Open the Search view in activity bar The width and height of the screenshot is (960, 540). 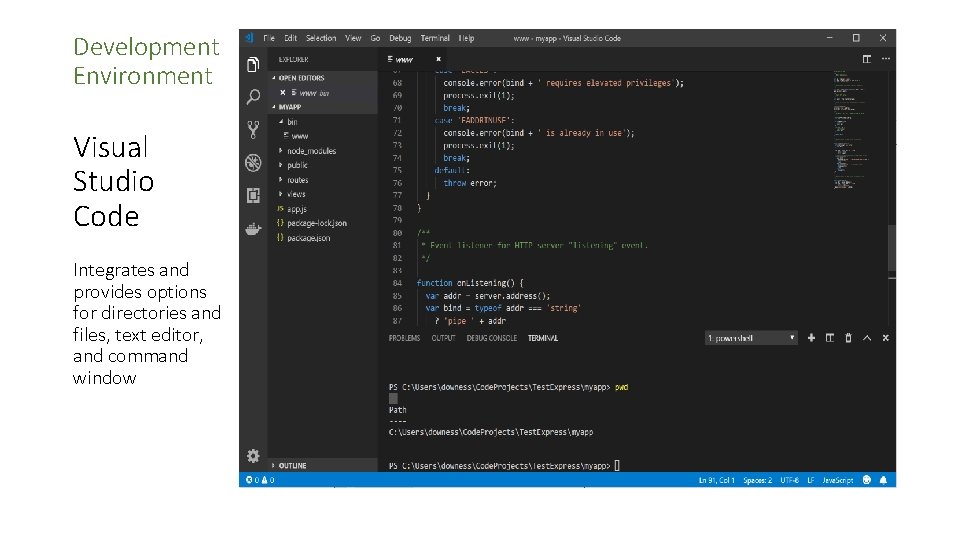253,97
